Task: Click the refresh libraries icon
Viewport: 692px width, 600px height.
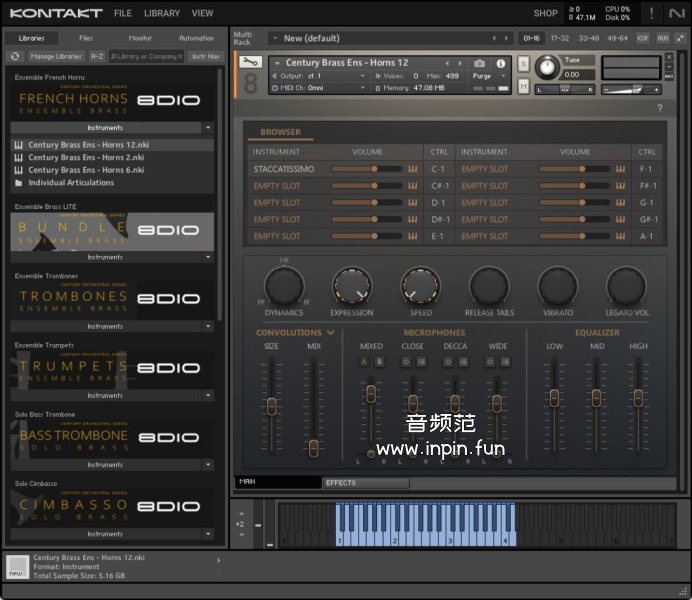Action: click(x=16, y=57)
